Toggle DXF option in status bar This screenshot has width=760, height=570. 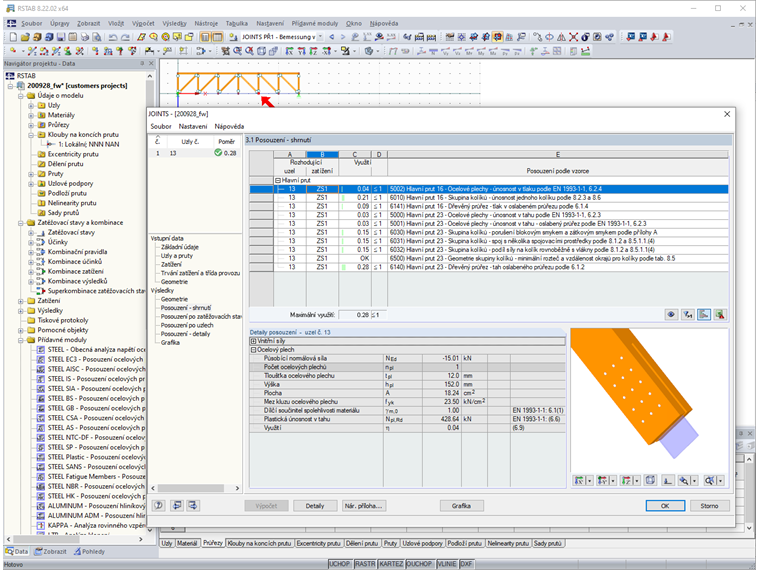click(x=466, y=564)
